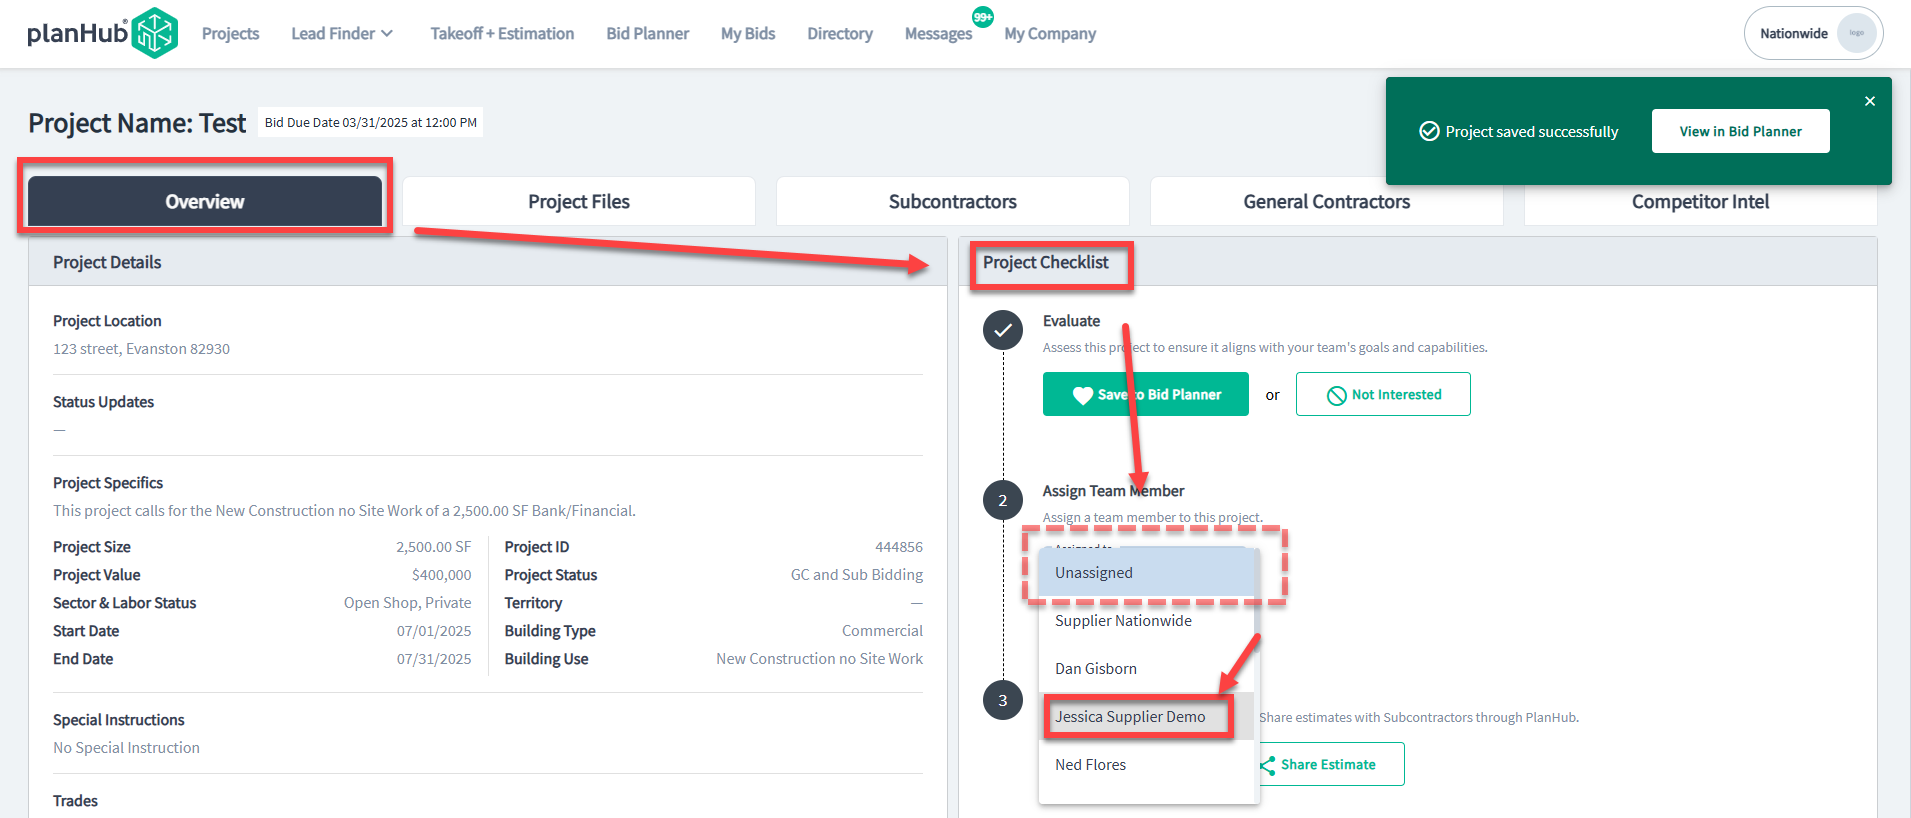1911x818 pixels.
Task: Choose Unassigned in the assignee list
Action: (1147, 572)
